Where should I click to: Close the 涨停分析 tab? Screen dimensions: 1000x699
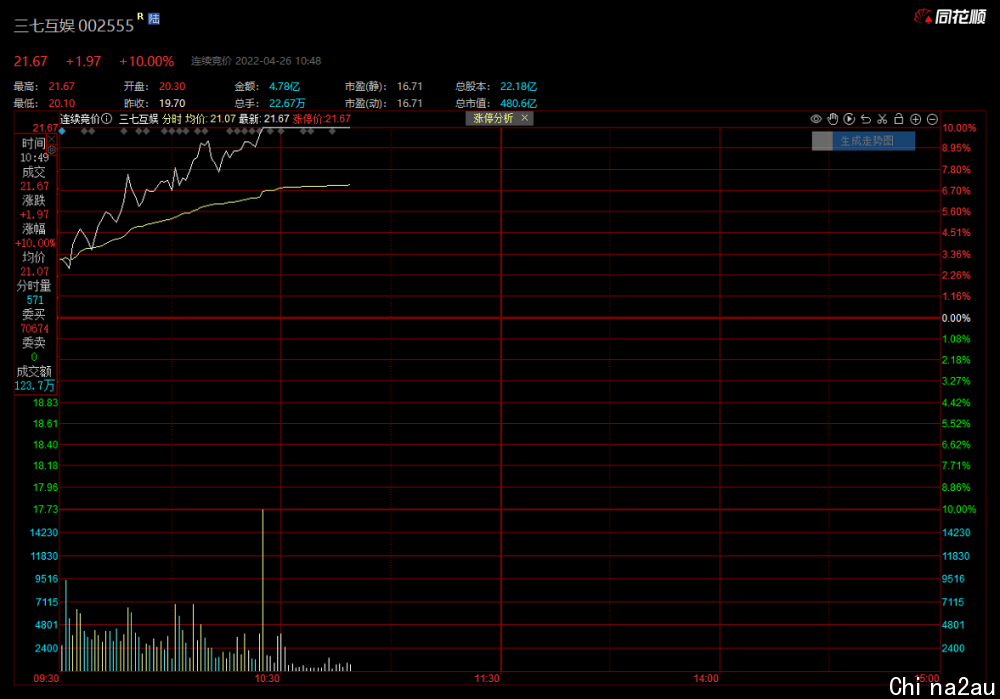coord(525,118)
